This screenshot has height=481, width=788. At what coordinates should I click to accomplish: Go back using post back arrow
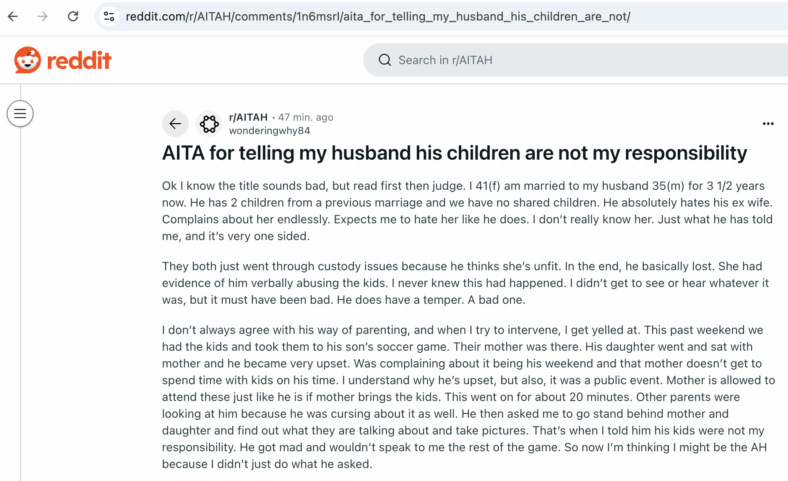click(x=175, y=124)
